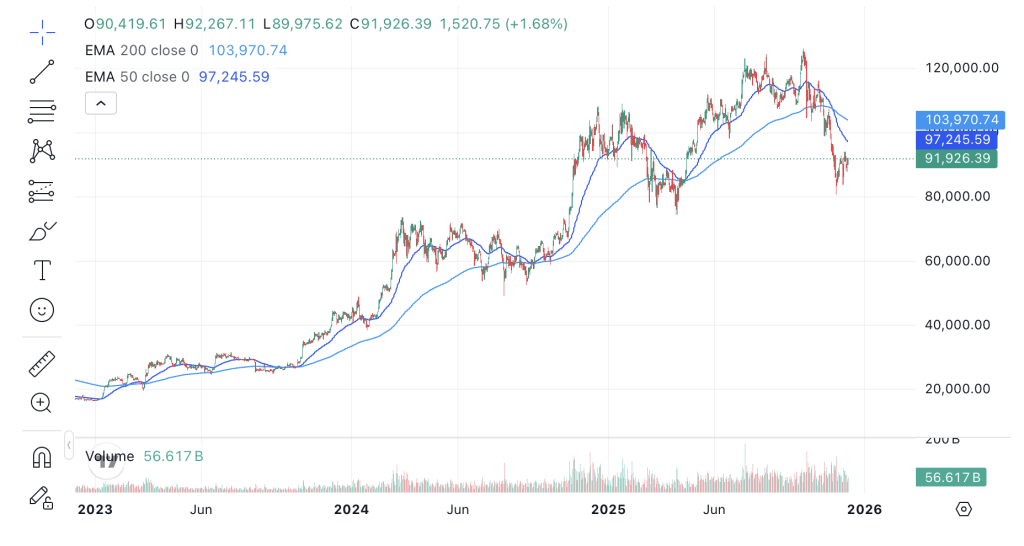Screen dimensions: 1024x546
Task: Select the ruler measure tool
Action: click(42, 364)
